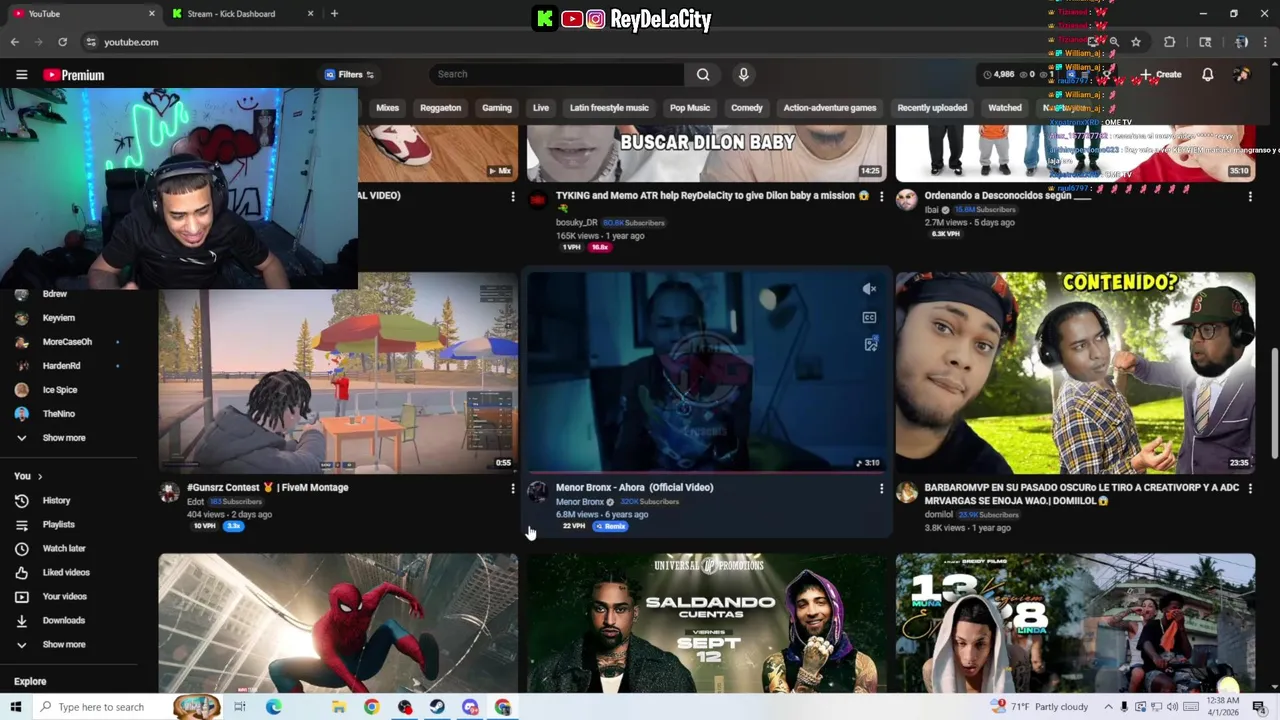The image size is (1280, 720).
Task: Select the Reggaeton filter chip
Action: coord(440,108)
